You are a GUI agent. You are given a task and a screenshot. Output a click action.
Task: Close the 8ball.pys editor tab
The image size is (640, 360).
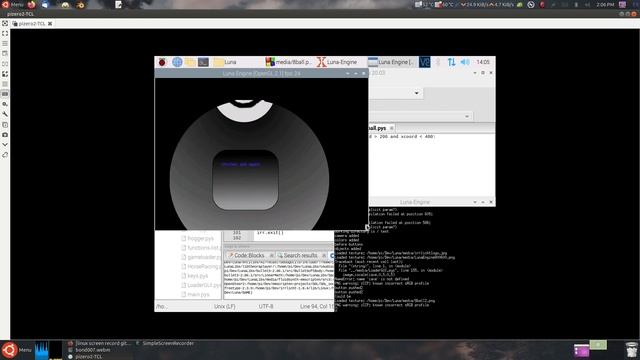pos(391,128)
